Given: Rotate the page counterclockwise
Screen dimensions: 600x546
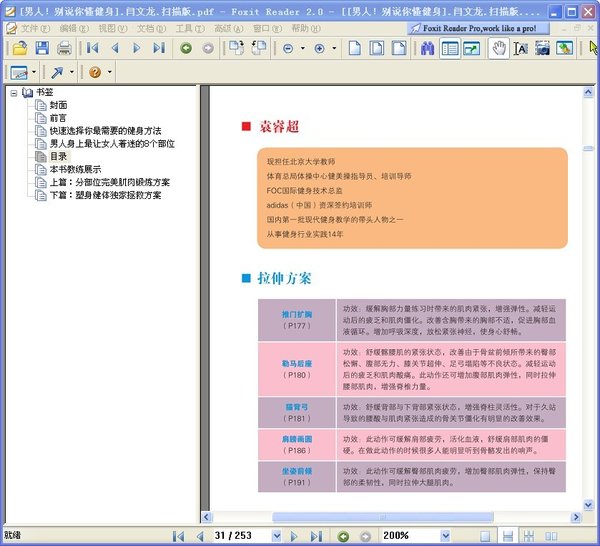Looking at the screenshot, I should 259,48.
